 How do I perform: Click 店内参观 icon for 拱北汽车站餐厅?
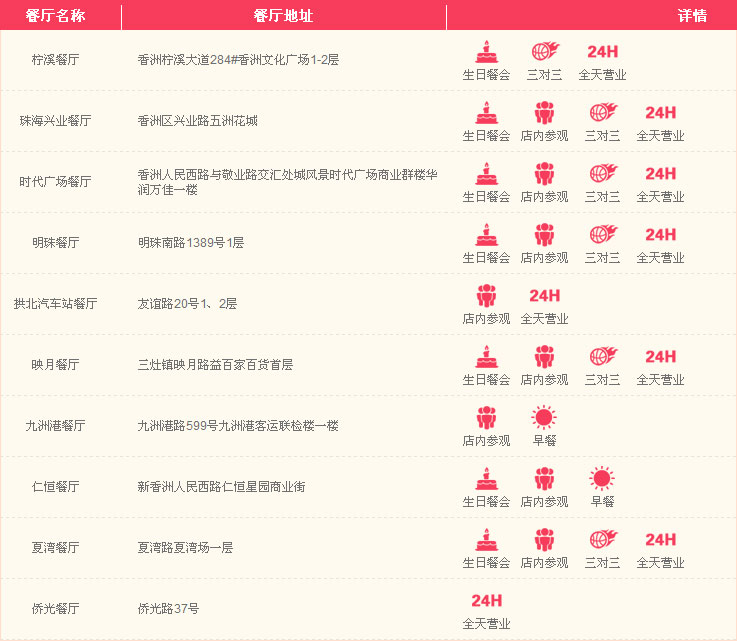486,296
